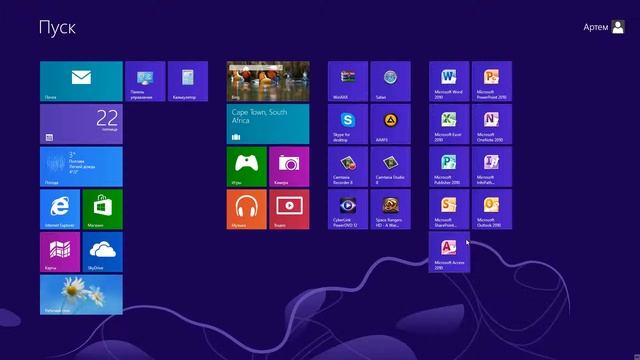Launch Microsoft PowerPoint 2010 tile
The width and height of the screenshot is (640, 360).
click(x=492, y=81)
